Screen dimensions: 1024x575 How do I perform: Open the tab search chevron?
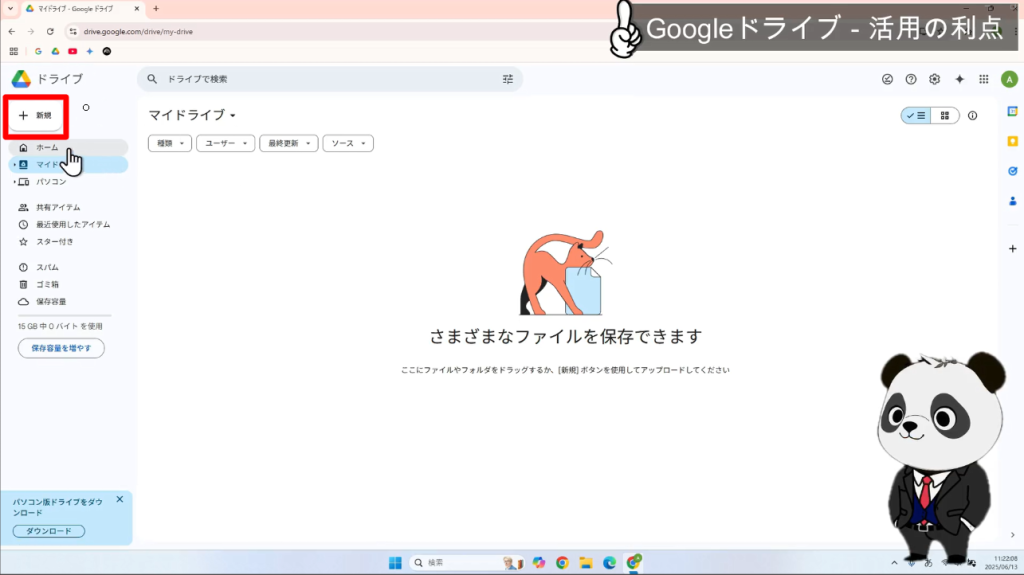click(10, 8)
